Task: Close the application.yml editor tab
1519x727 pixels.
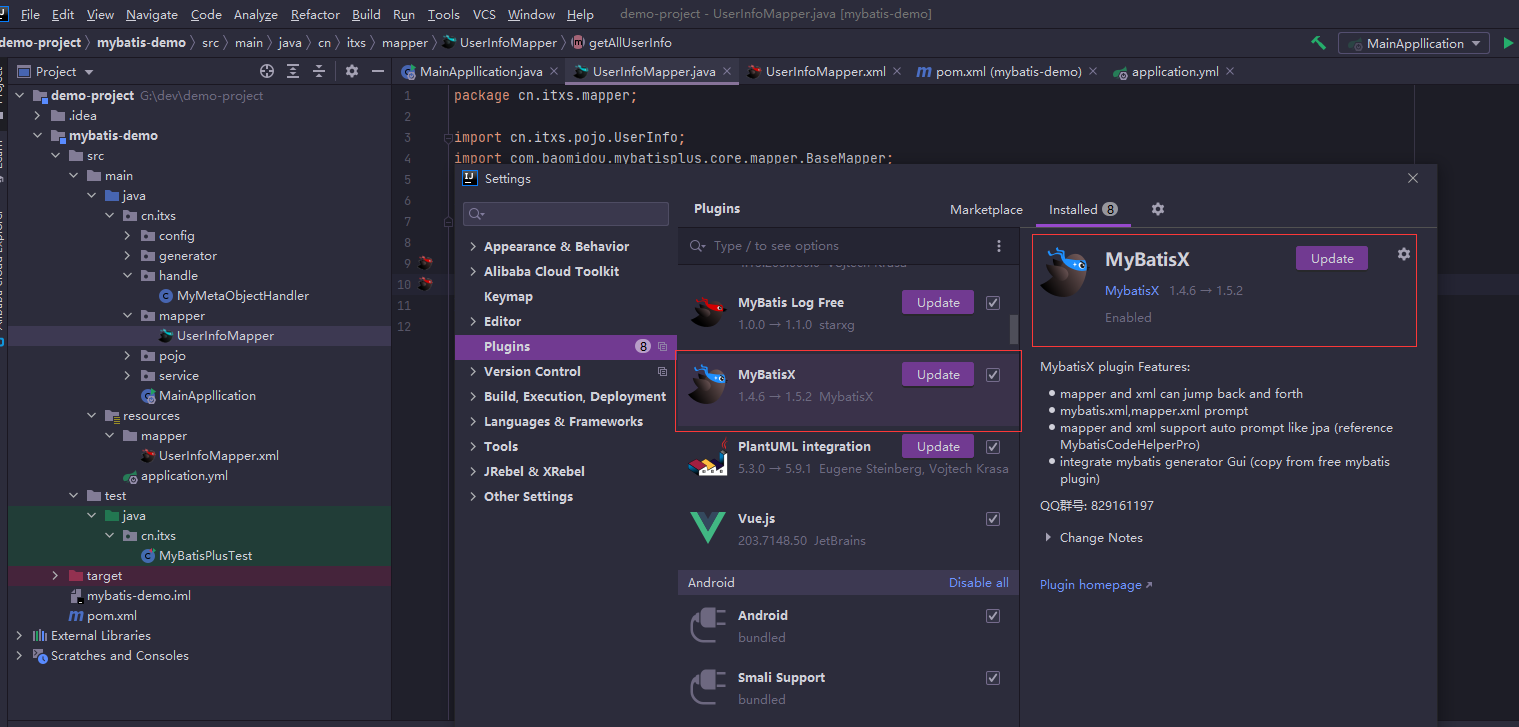Action: [1230, 72]
